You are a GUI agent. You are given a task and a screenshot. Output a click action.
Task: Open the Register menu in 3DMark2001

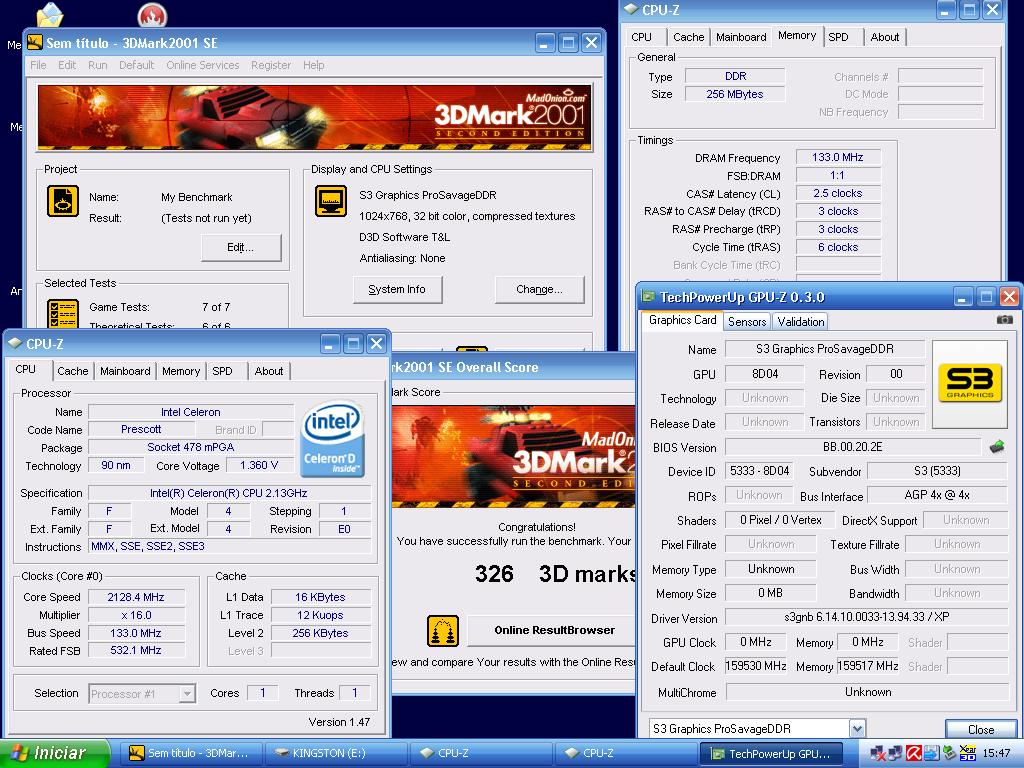click(x=271, y=65)
